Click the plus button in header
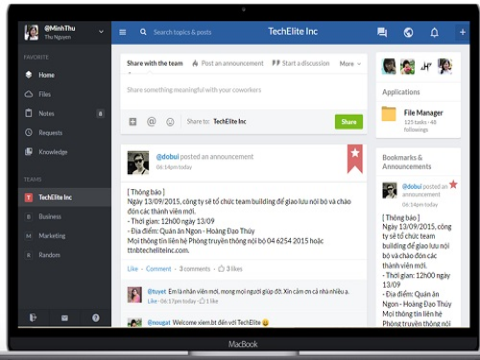The image size is (480, 360). 463,32
